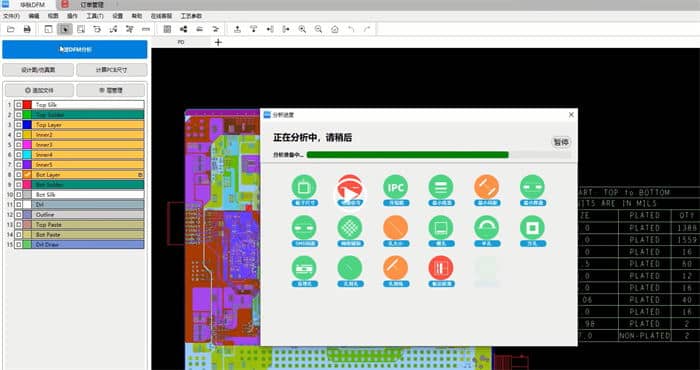Click the small icon on Bot Layer row
Screen dimensions: 700x370
[140, 175]
